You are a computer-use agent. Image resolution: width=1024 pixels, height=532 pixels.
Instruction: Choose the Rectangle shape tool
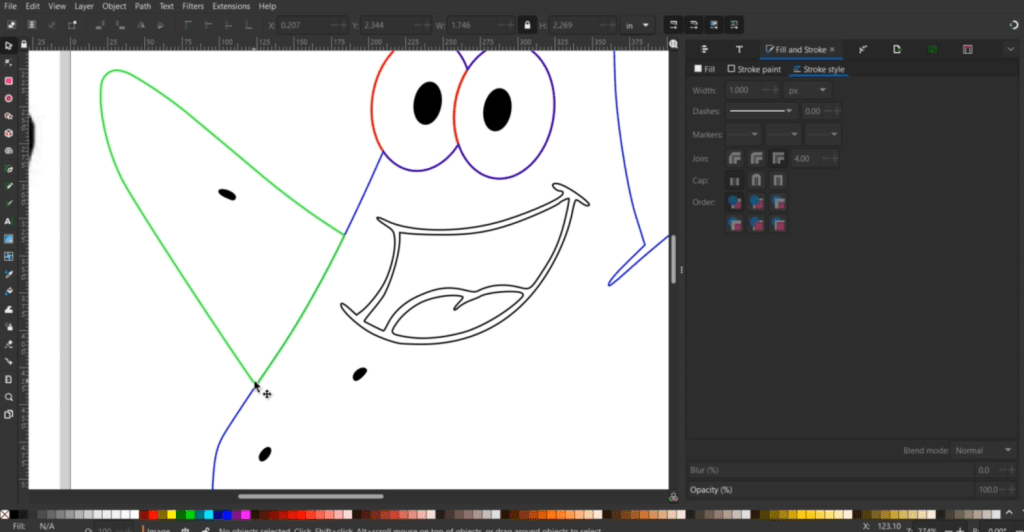8,81
